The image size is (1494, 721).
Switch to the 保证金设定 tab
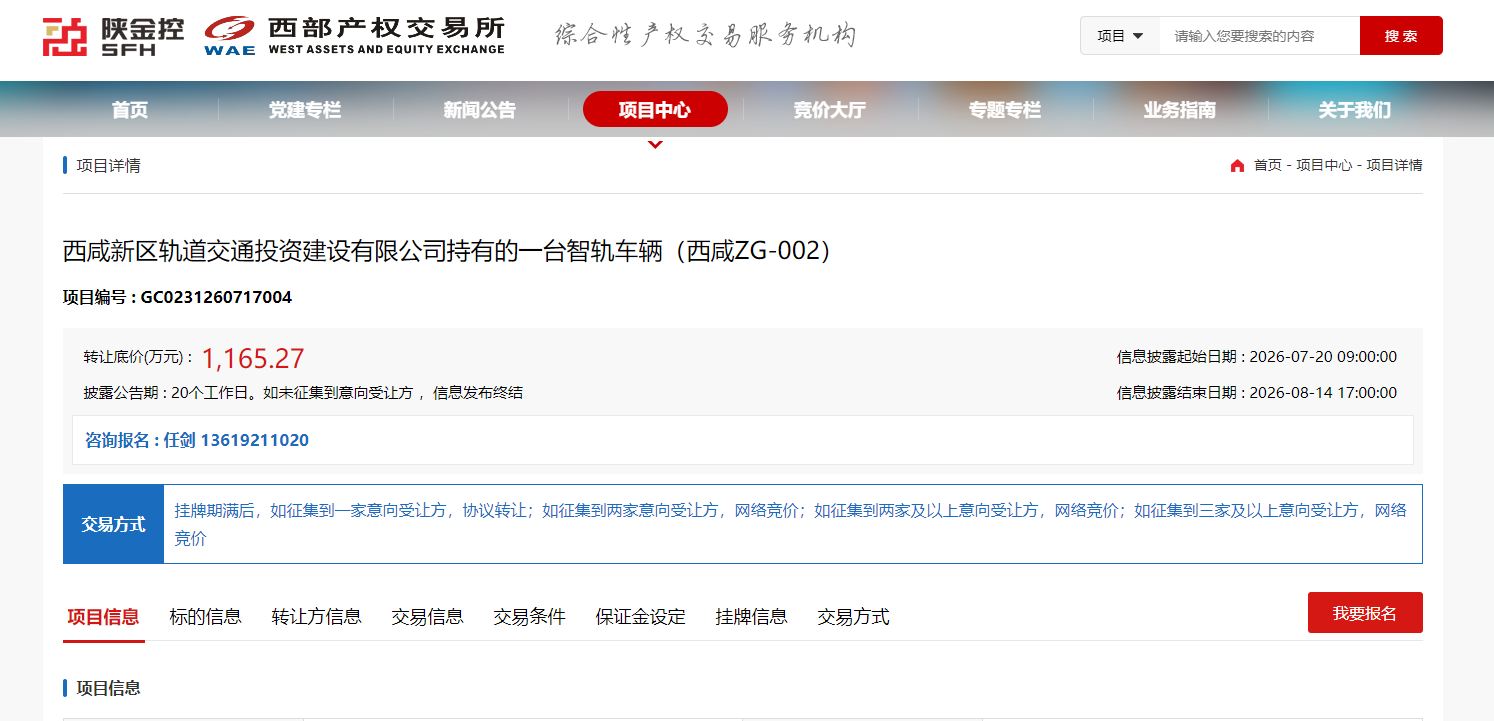[x=640, y=617]
